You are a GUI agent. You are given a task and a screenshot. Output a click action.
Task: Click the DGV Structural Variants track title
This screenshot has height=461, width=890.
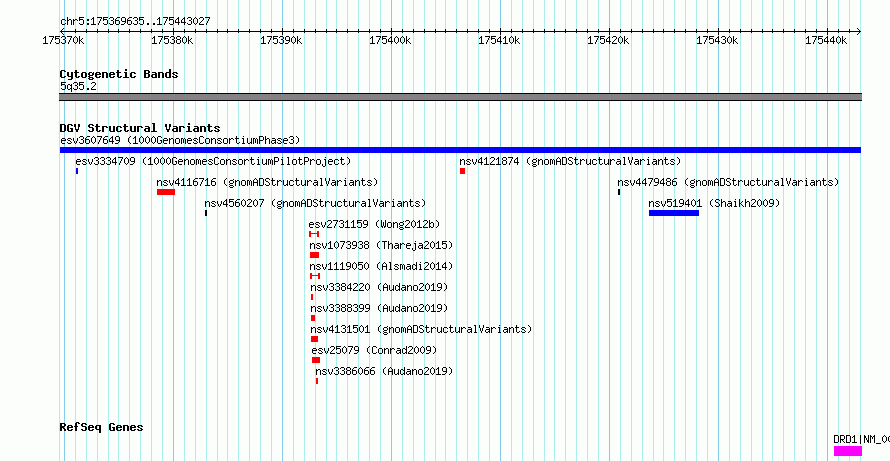[140, 128]
